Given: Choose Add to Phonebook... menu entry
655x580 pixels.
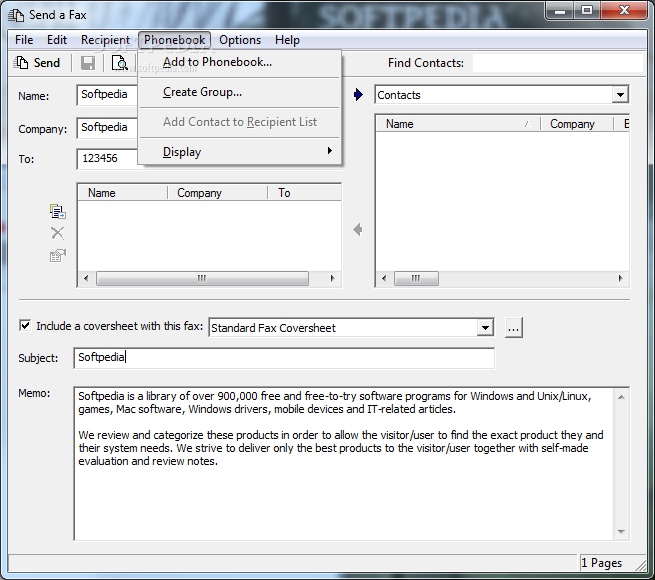Looking at the screenshot, I should tap(240, 62).
